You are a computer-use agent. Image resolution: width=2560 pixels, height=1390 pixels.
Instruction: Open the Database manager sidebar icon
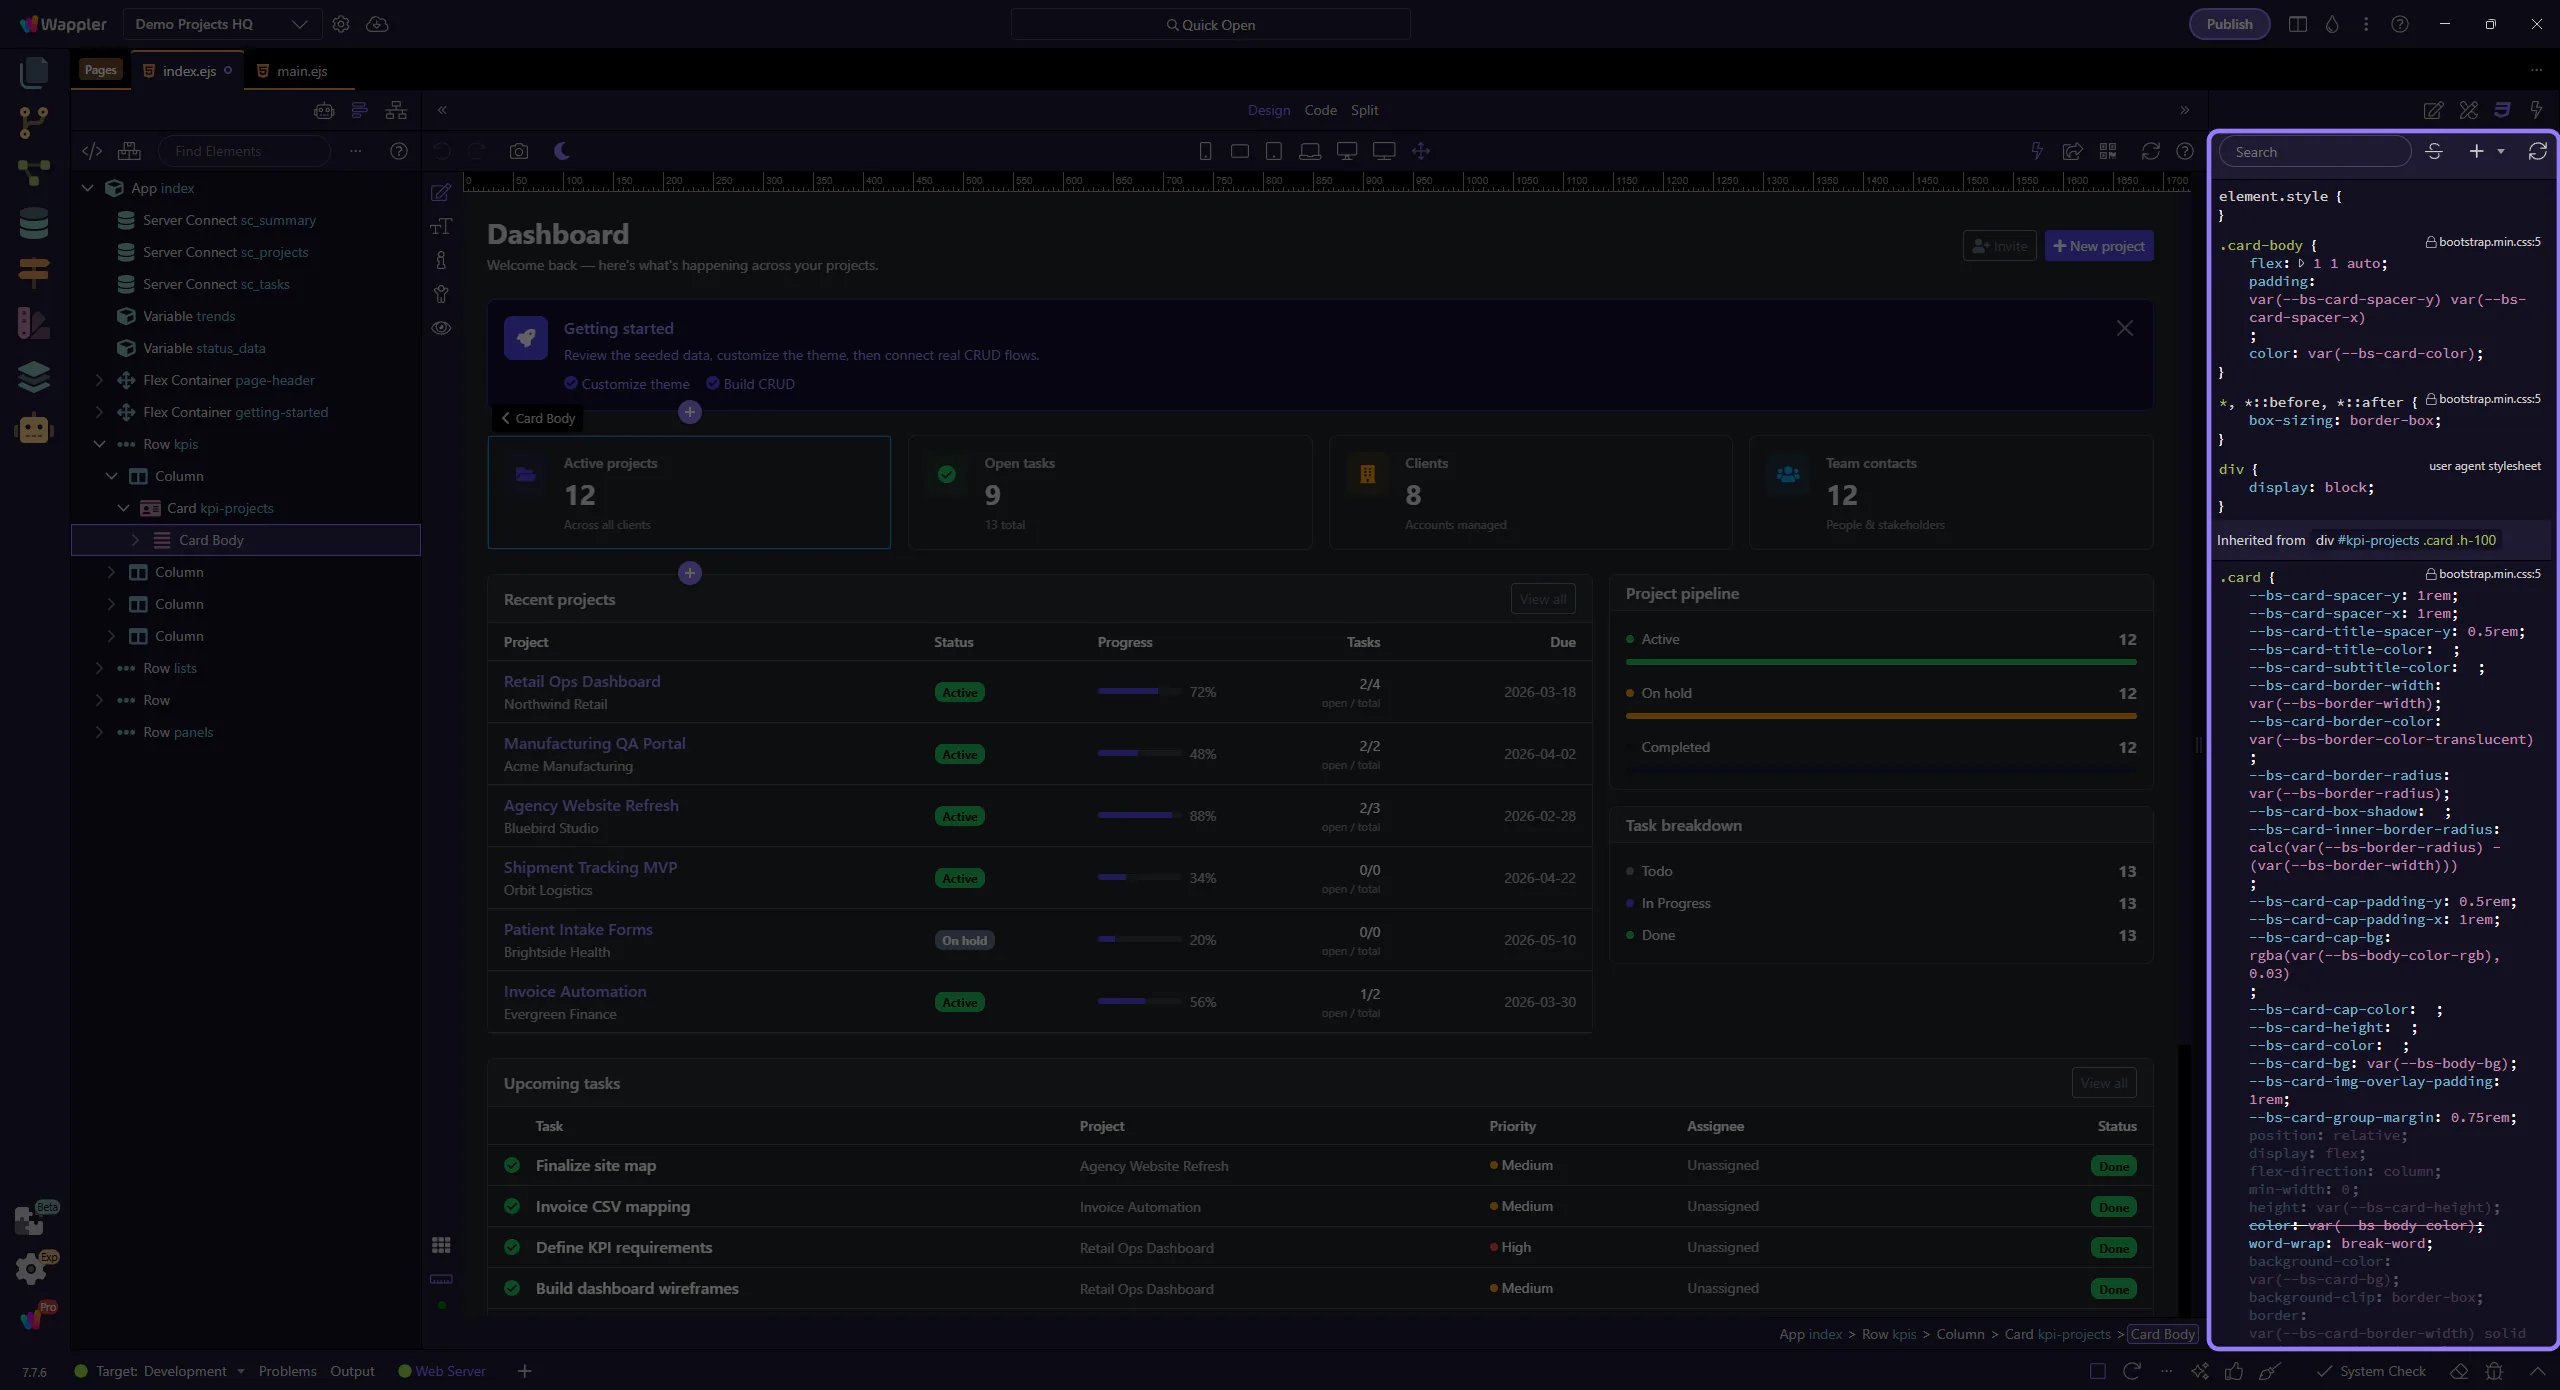coord(33,222)
